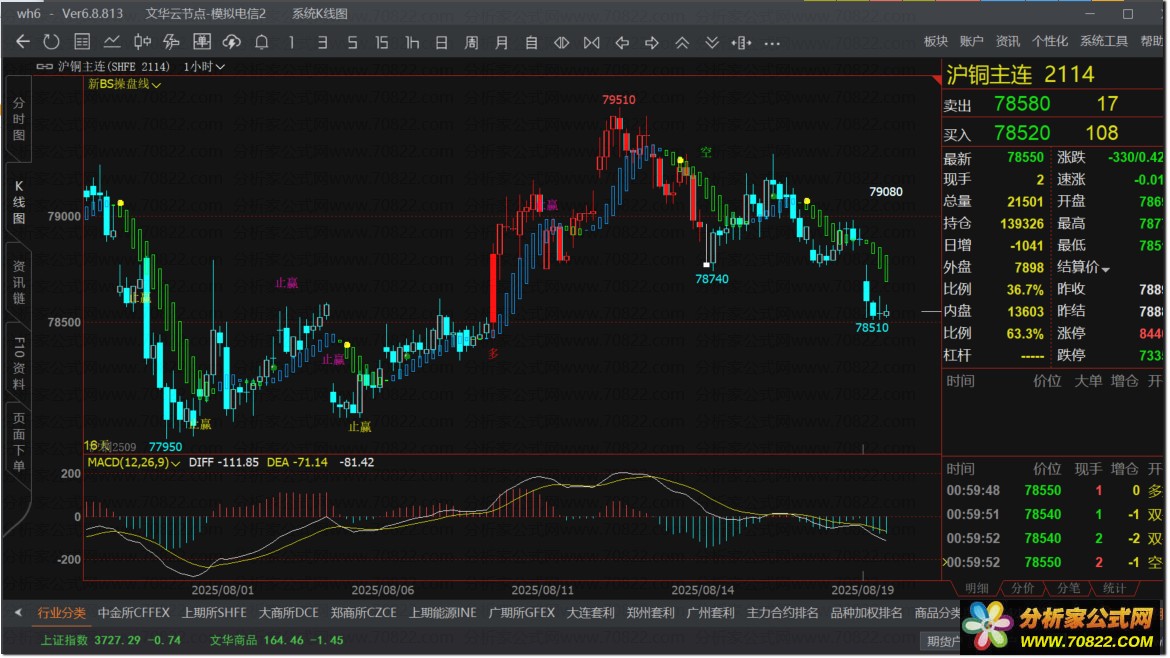Screen dimensions: 1170x658
Task: Select the 统计 tab
Action: click(x=1114, y=589)
